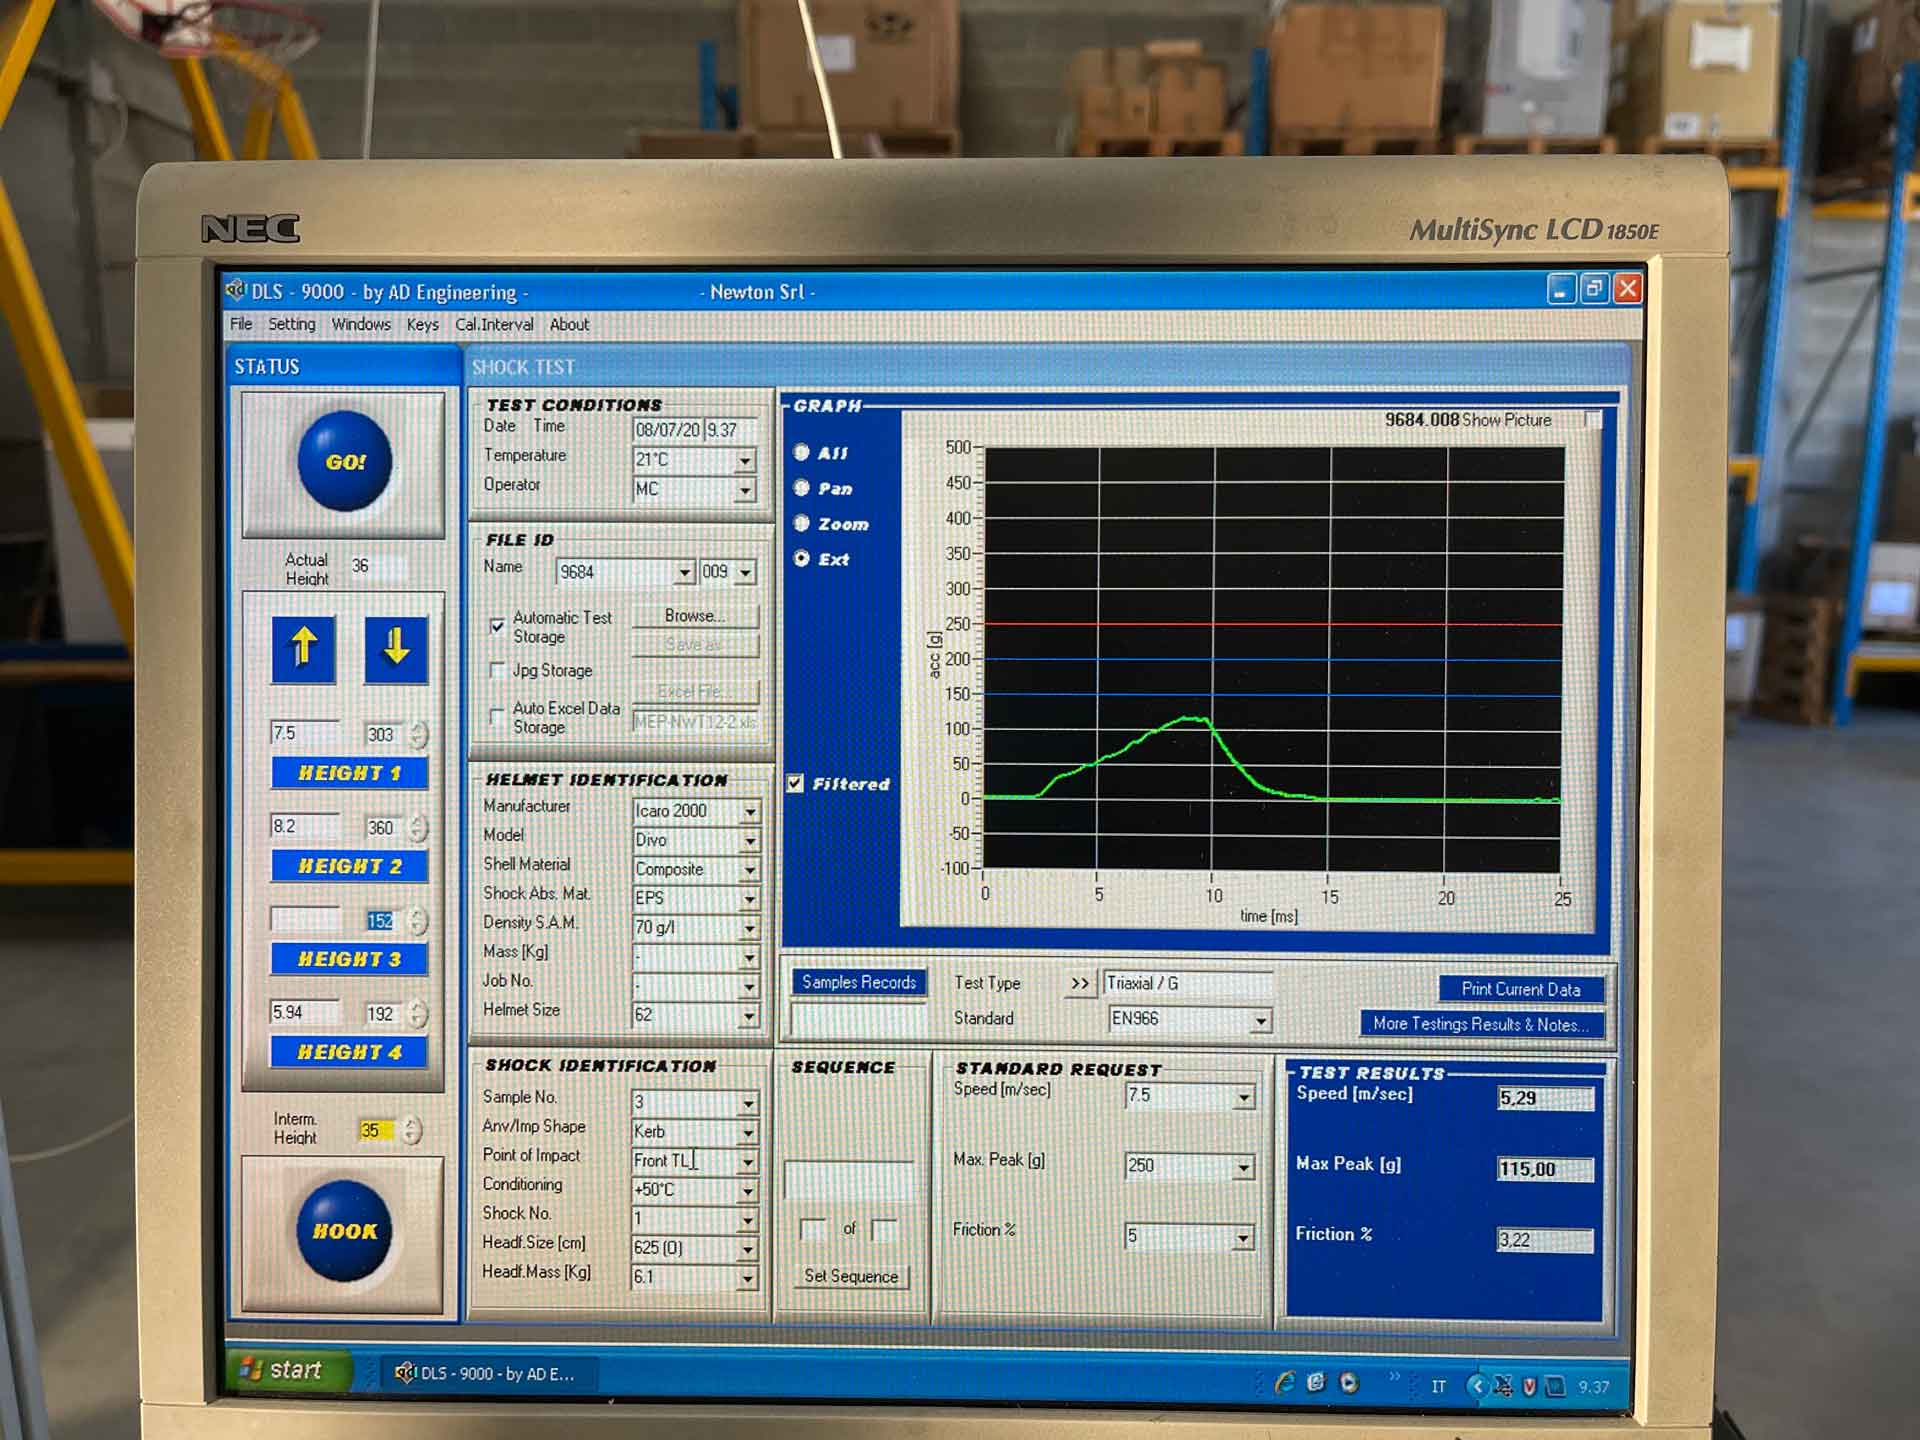This screenshot has width=1920, height=1440.
Task: Select the Zoom graph mode radio
Action: click(802, 523)
